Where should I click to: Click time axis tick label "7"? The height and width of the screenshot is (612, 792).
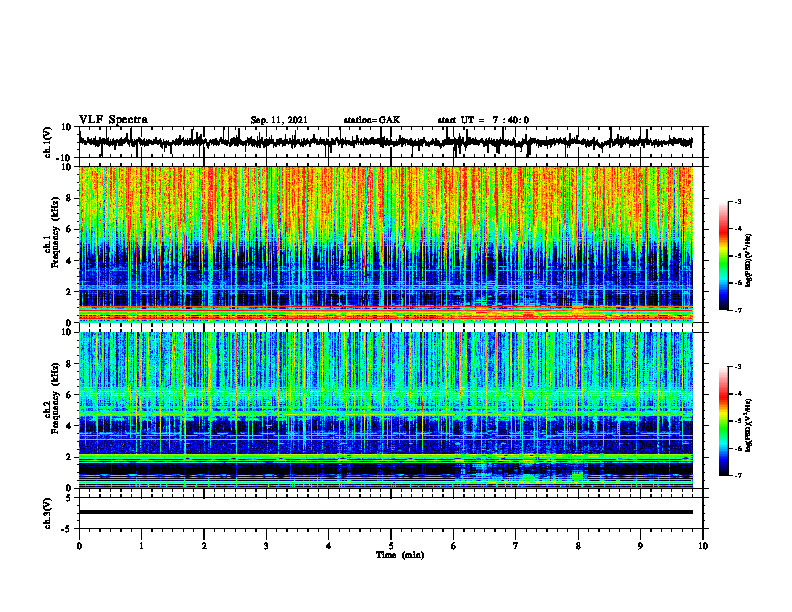coord(516,546)
